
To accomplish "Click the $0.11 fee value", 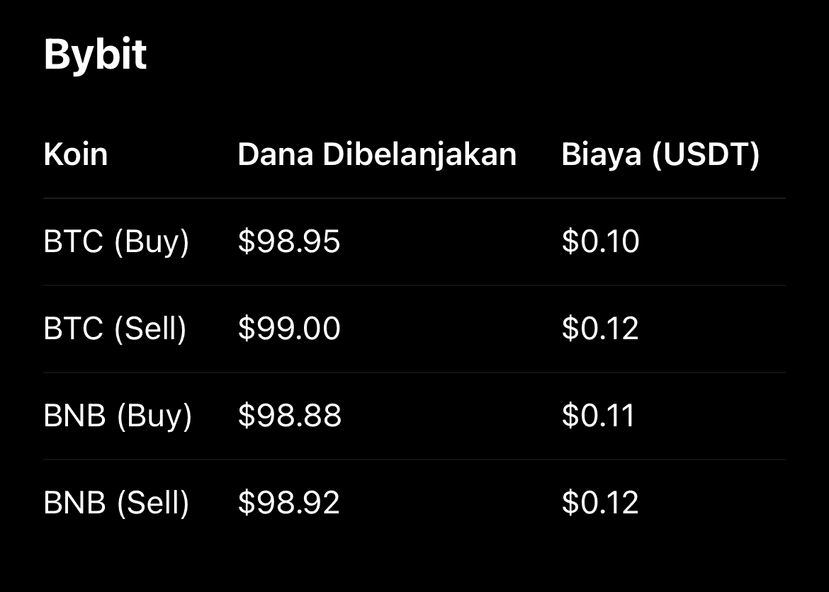I will [598, 416].
